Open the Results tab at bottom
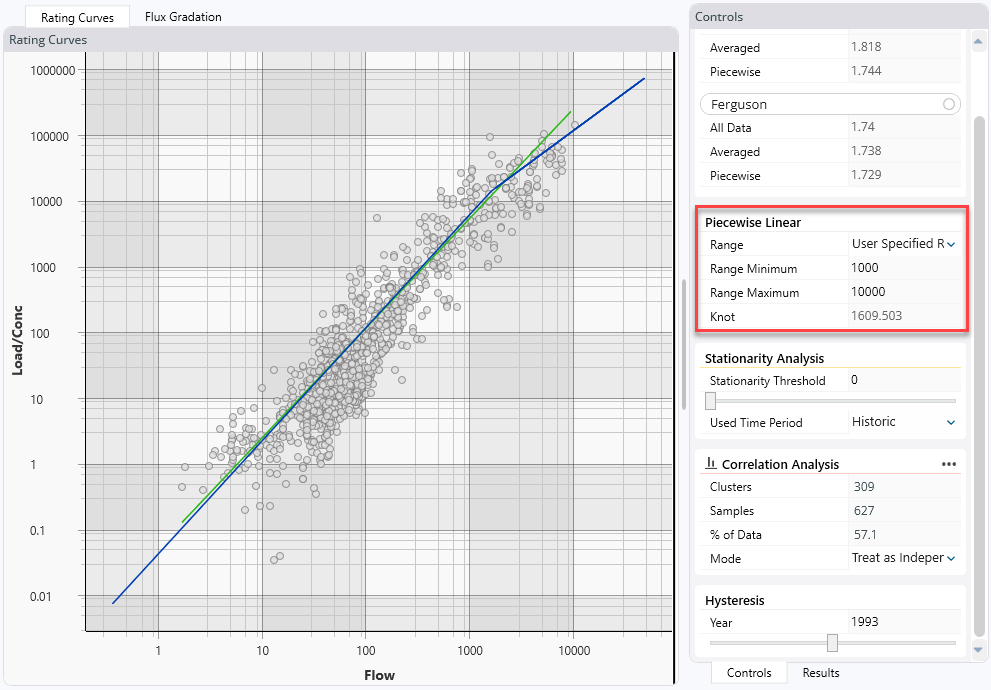 click(820, 672)
